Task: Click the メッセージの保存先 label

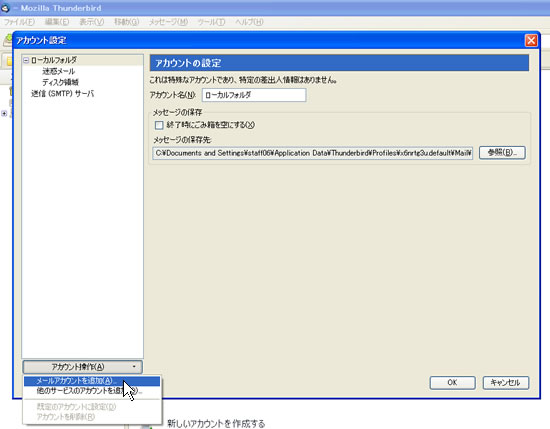Action: pos(182,140)
